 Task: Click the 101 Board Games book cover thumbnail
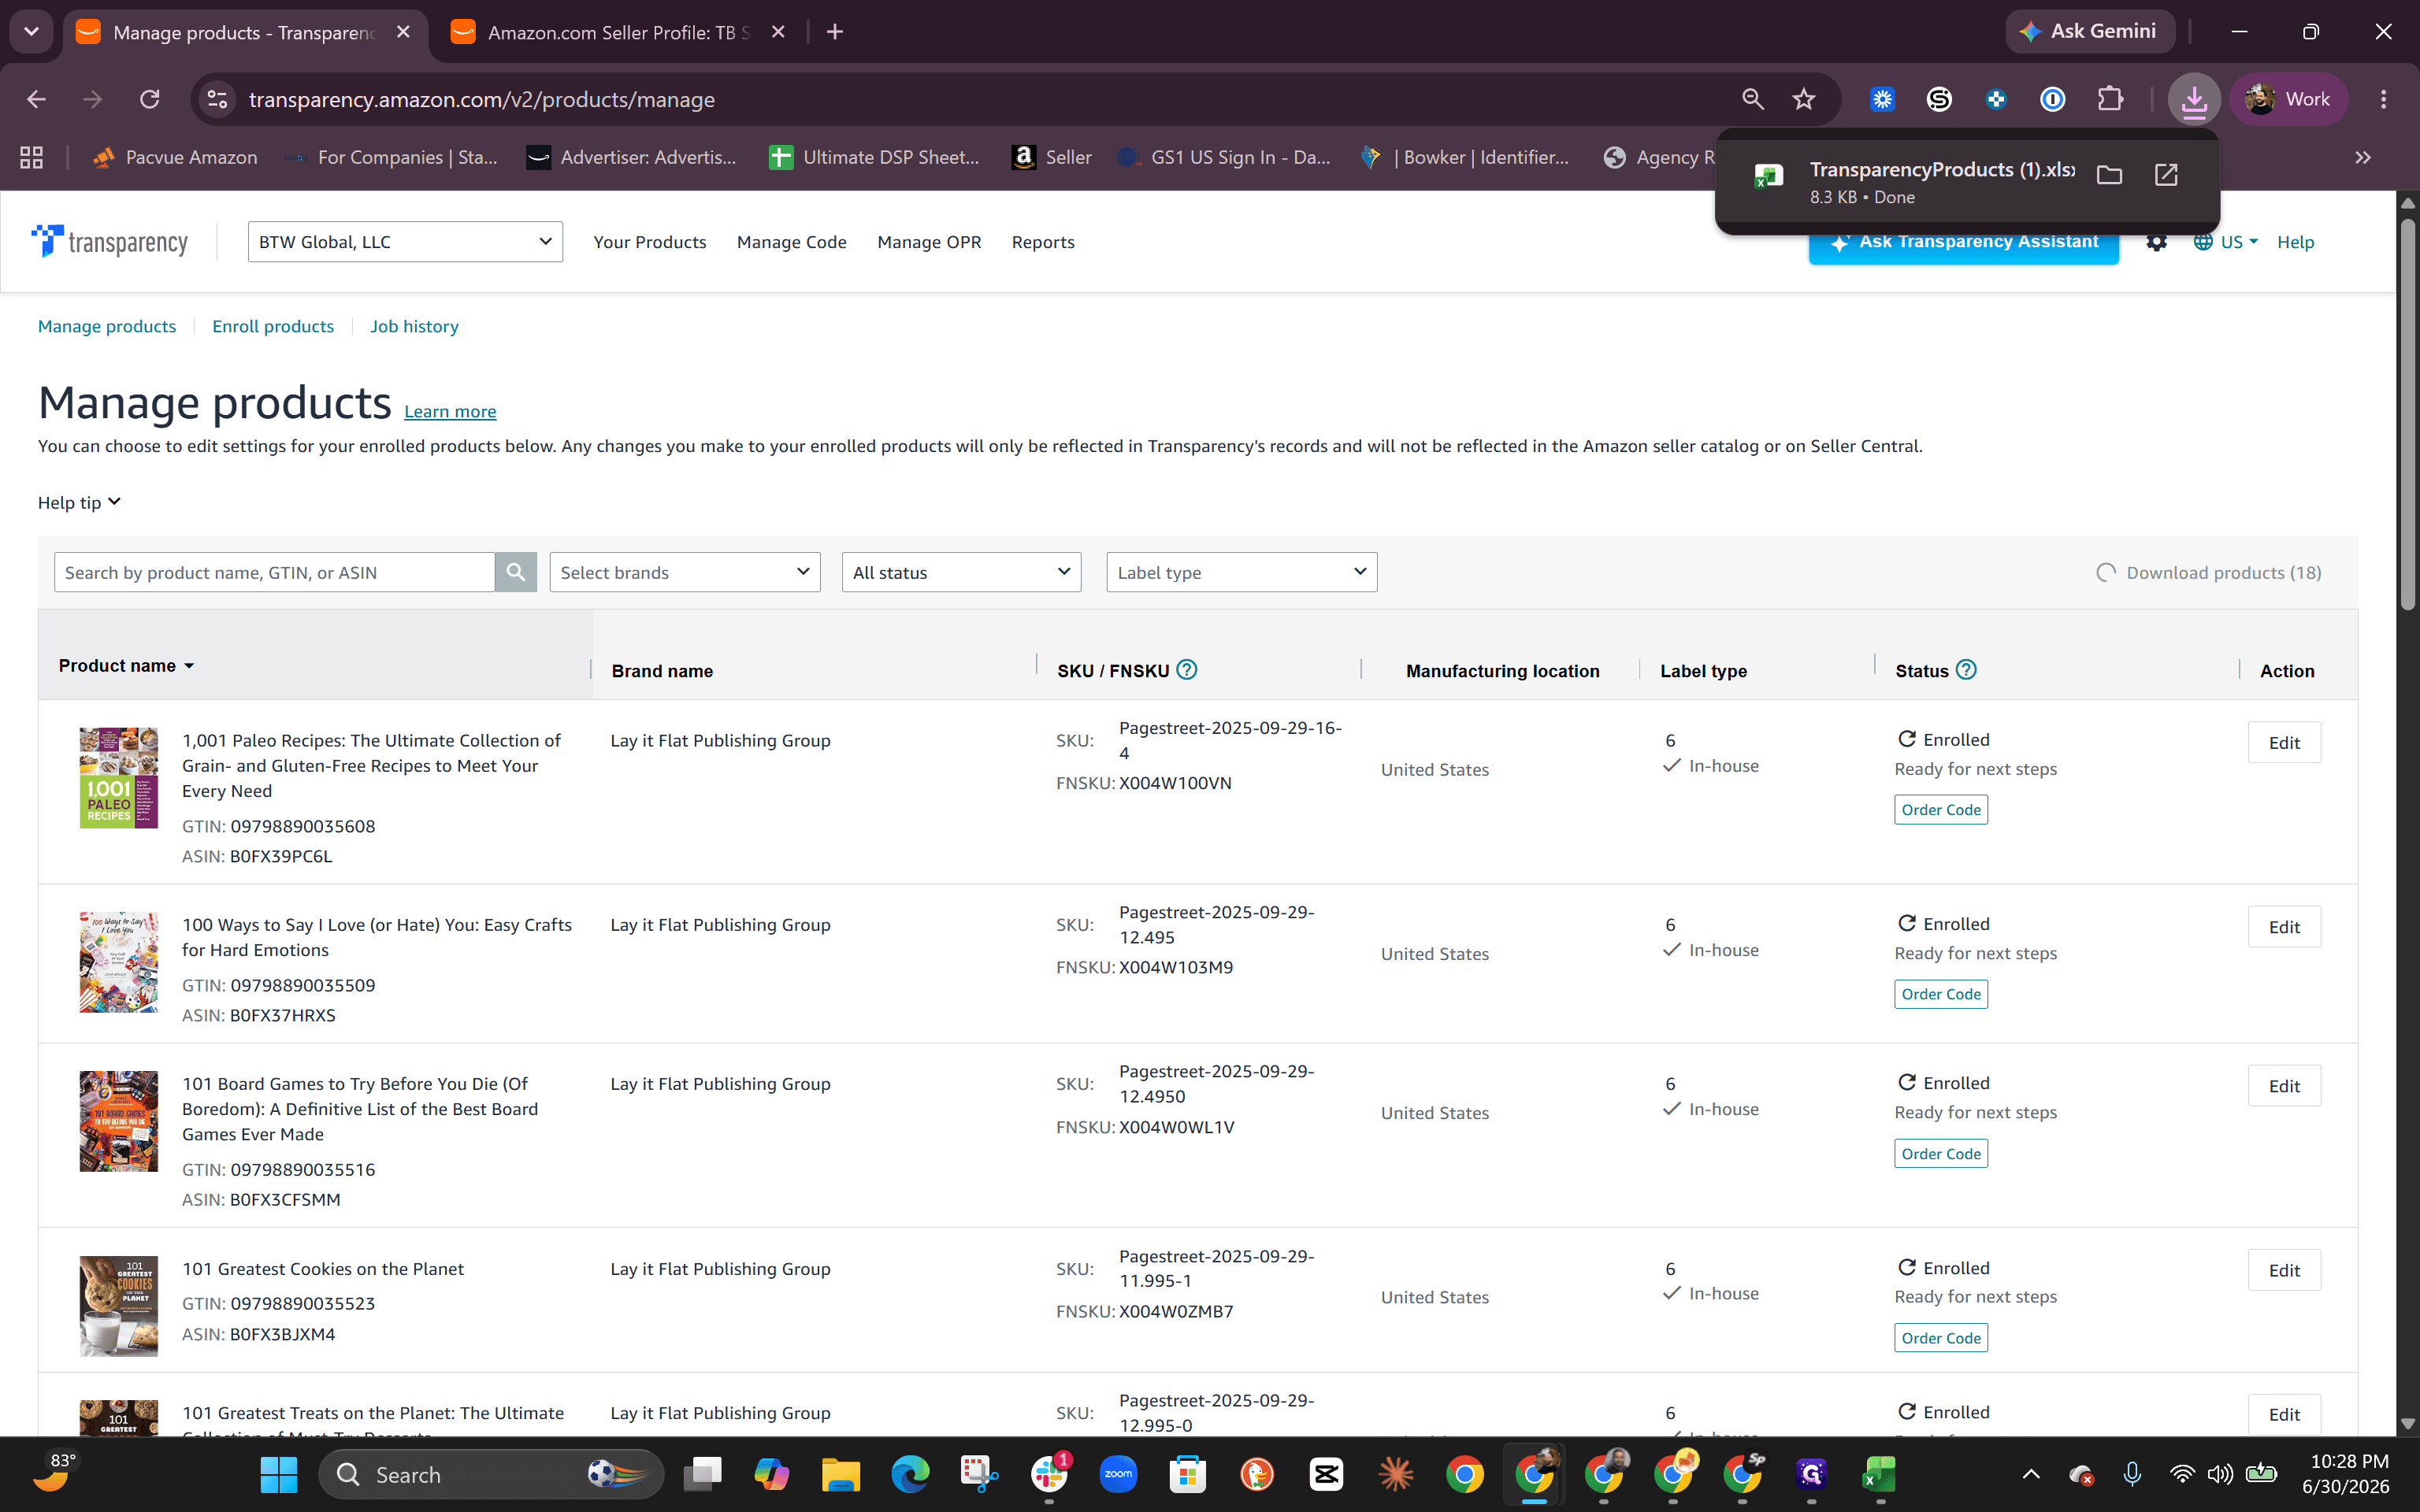(119, 1121)
